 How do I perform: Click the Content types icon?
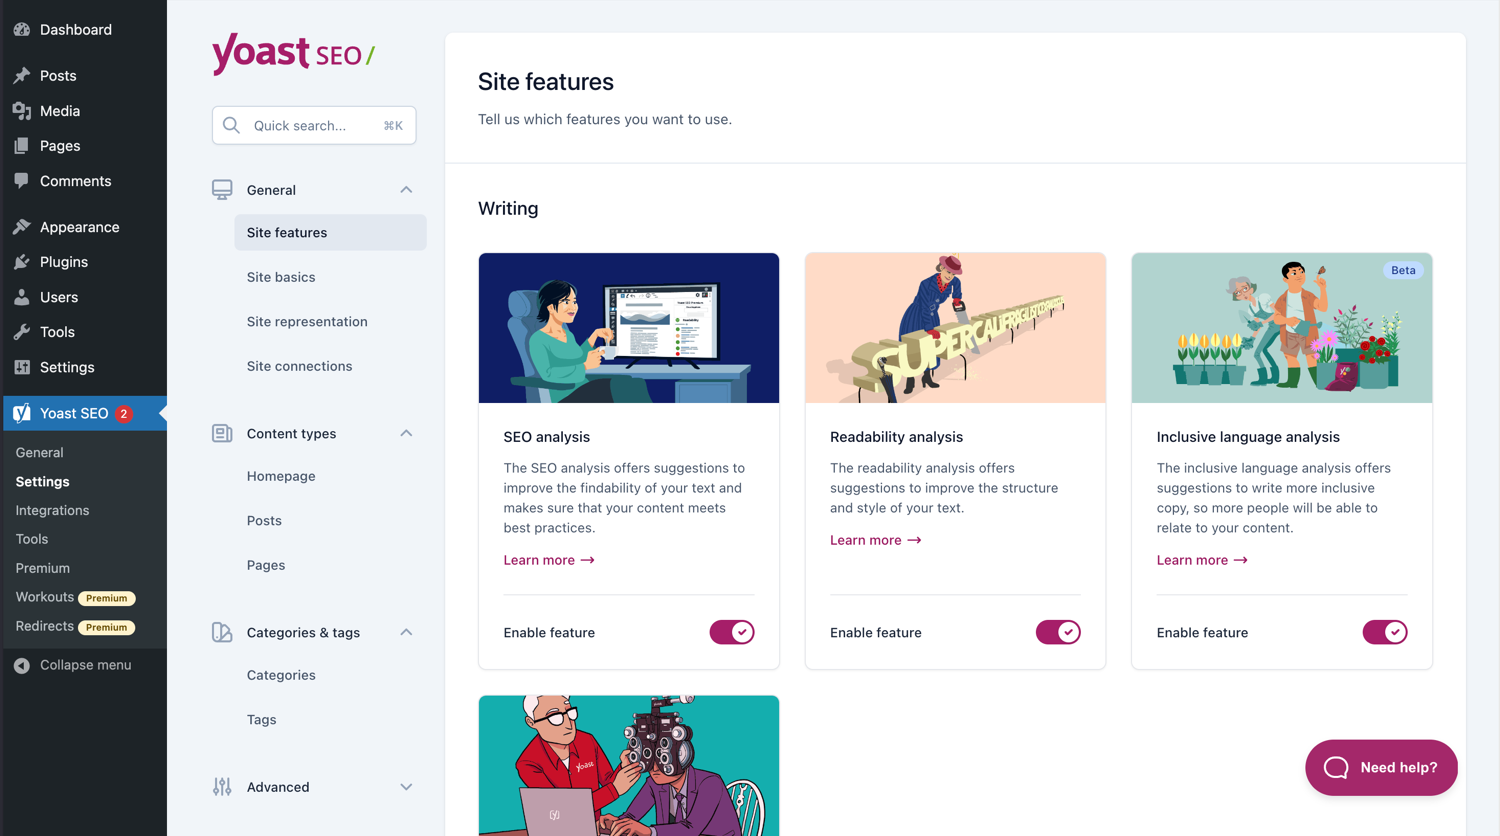[x=221, y=432]
